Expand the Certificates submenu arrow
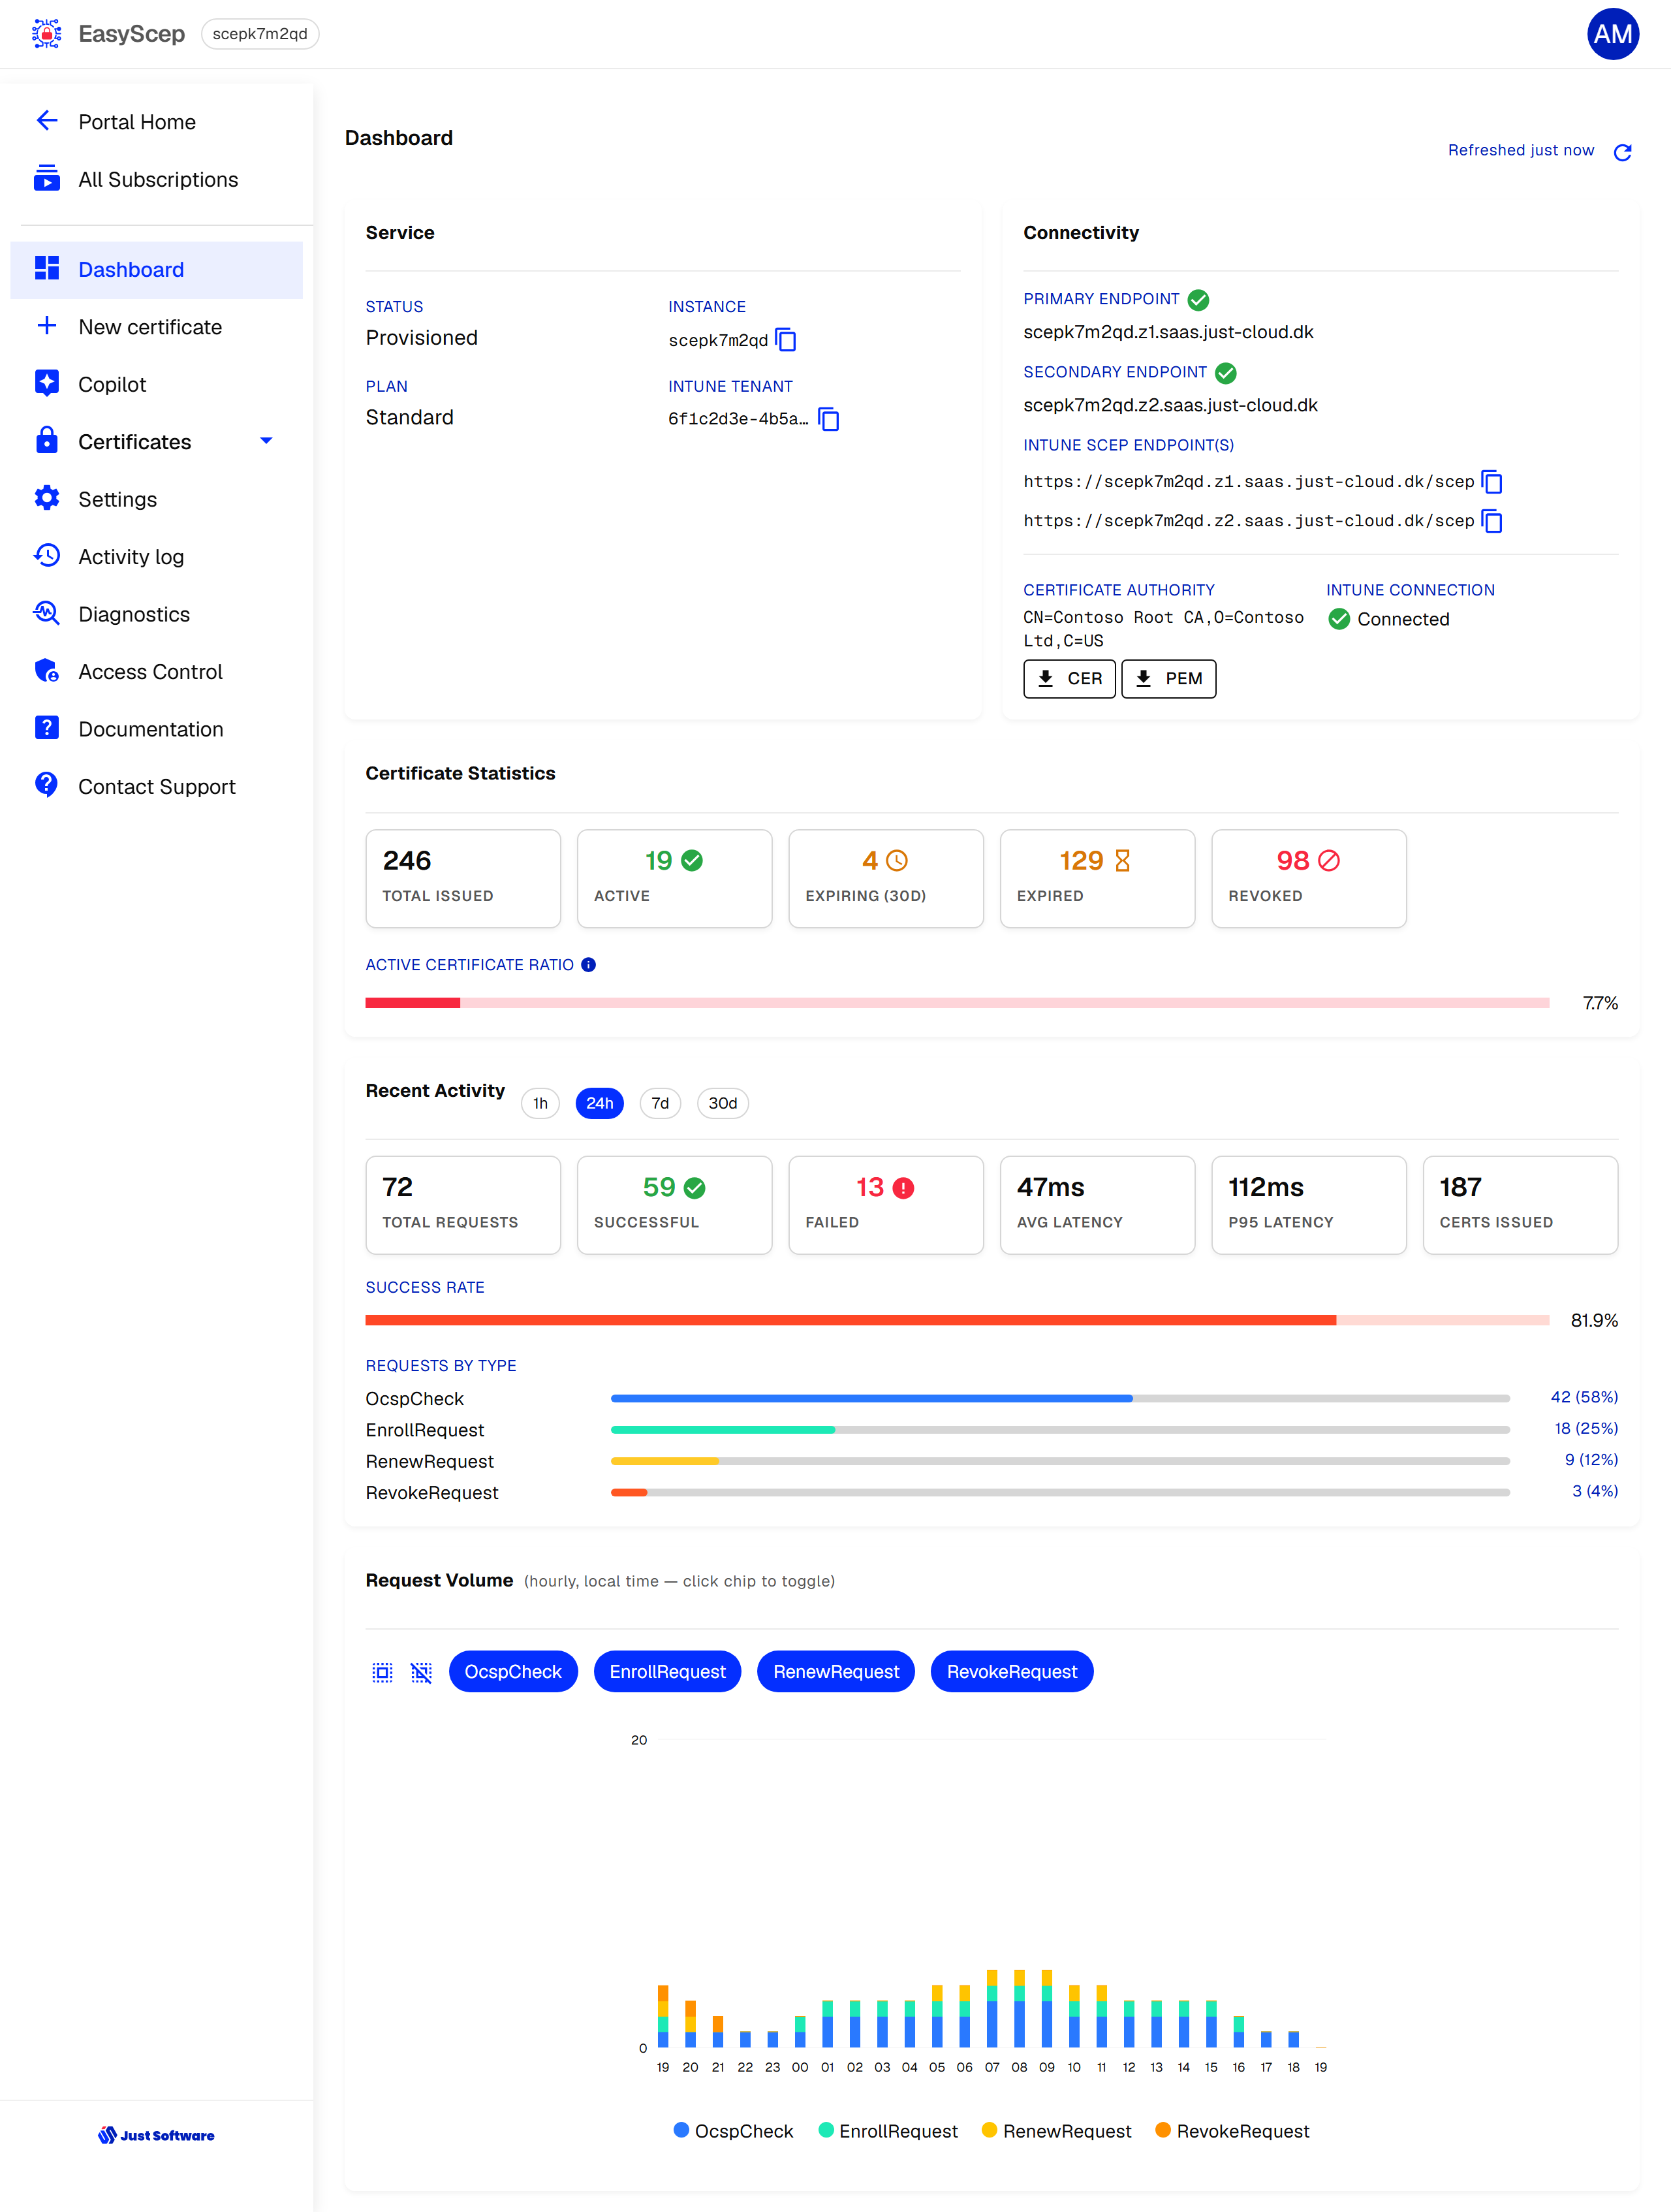1671x2212 pixels. pyautogui.click(x=266, y=441)
